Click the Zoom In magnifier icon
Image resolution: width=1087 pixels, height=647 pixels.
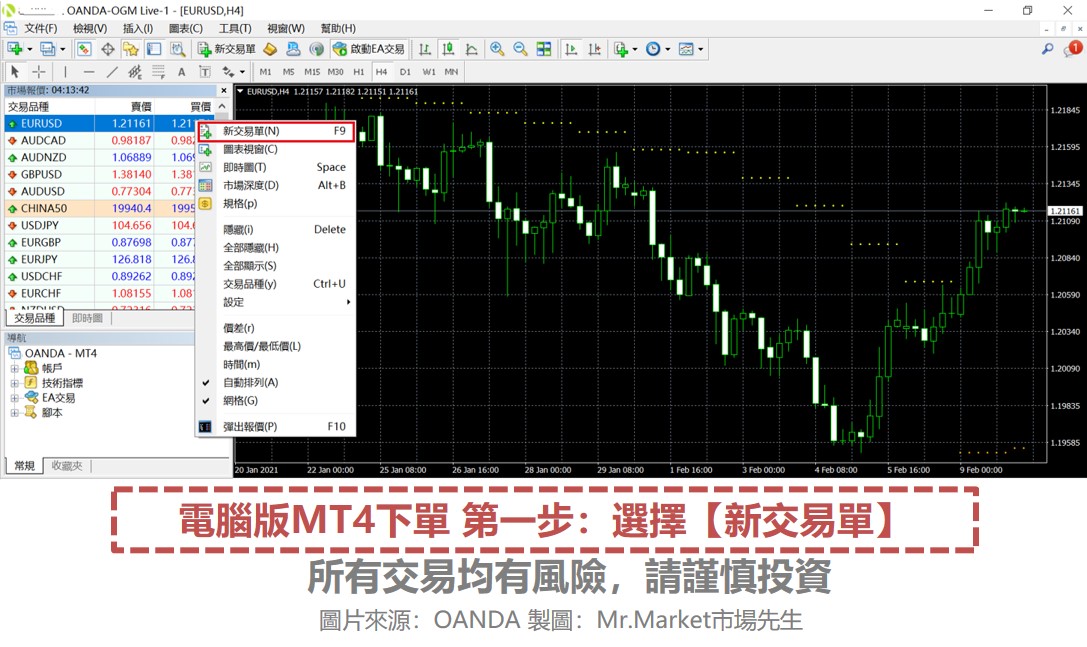pos(497,49)
